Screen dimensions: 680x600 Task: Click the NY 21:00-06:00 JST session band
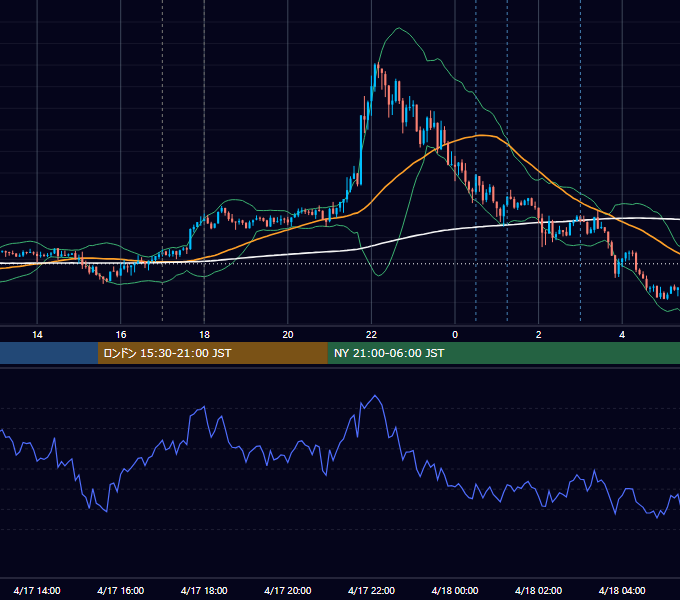tap(503, 353)
